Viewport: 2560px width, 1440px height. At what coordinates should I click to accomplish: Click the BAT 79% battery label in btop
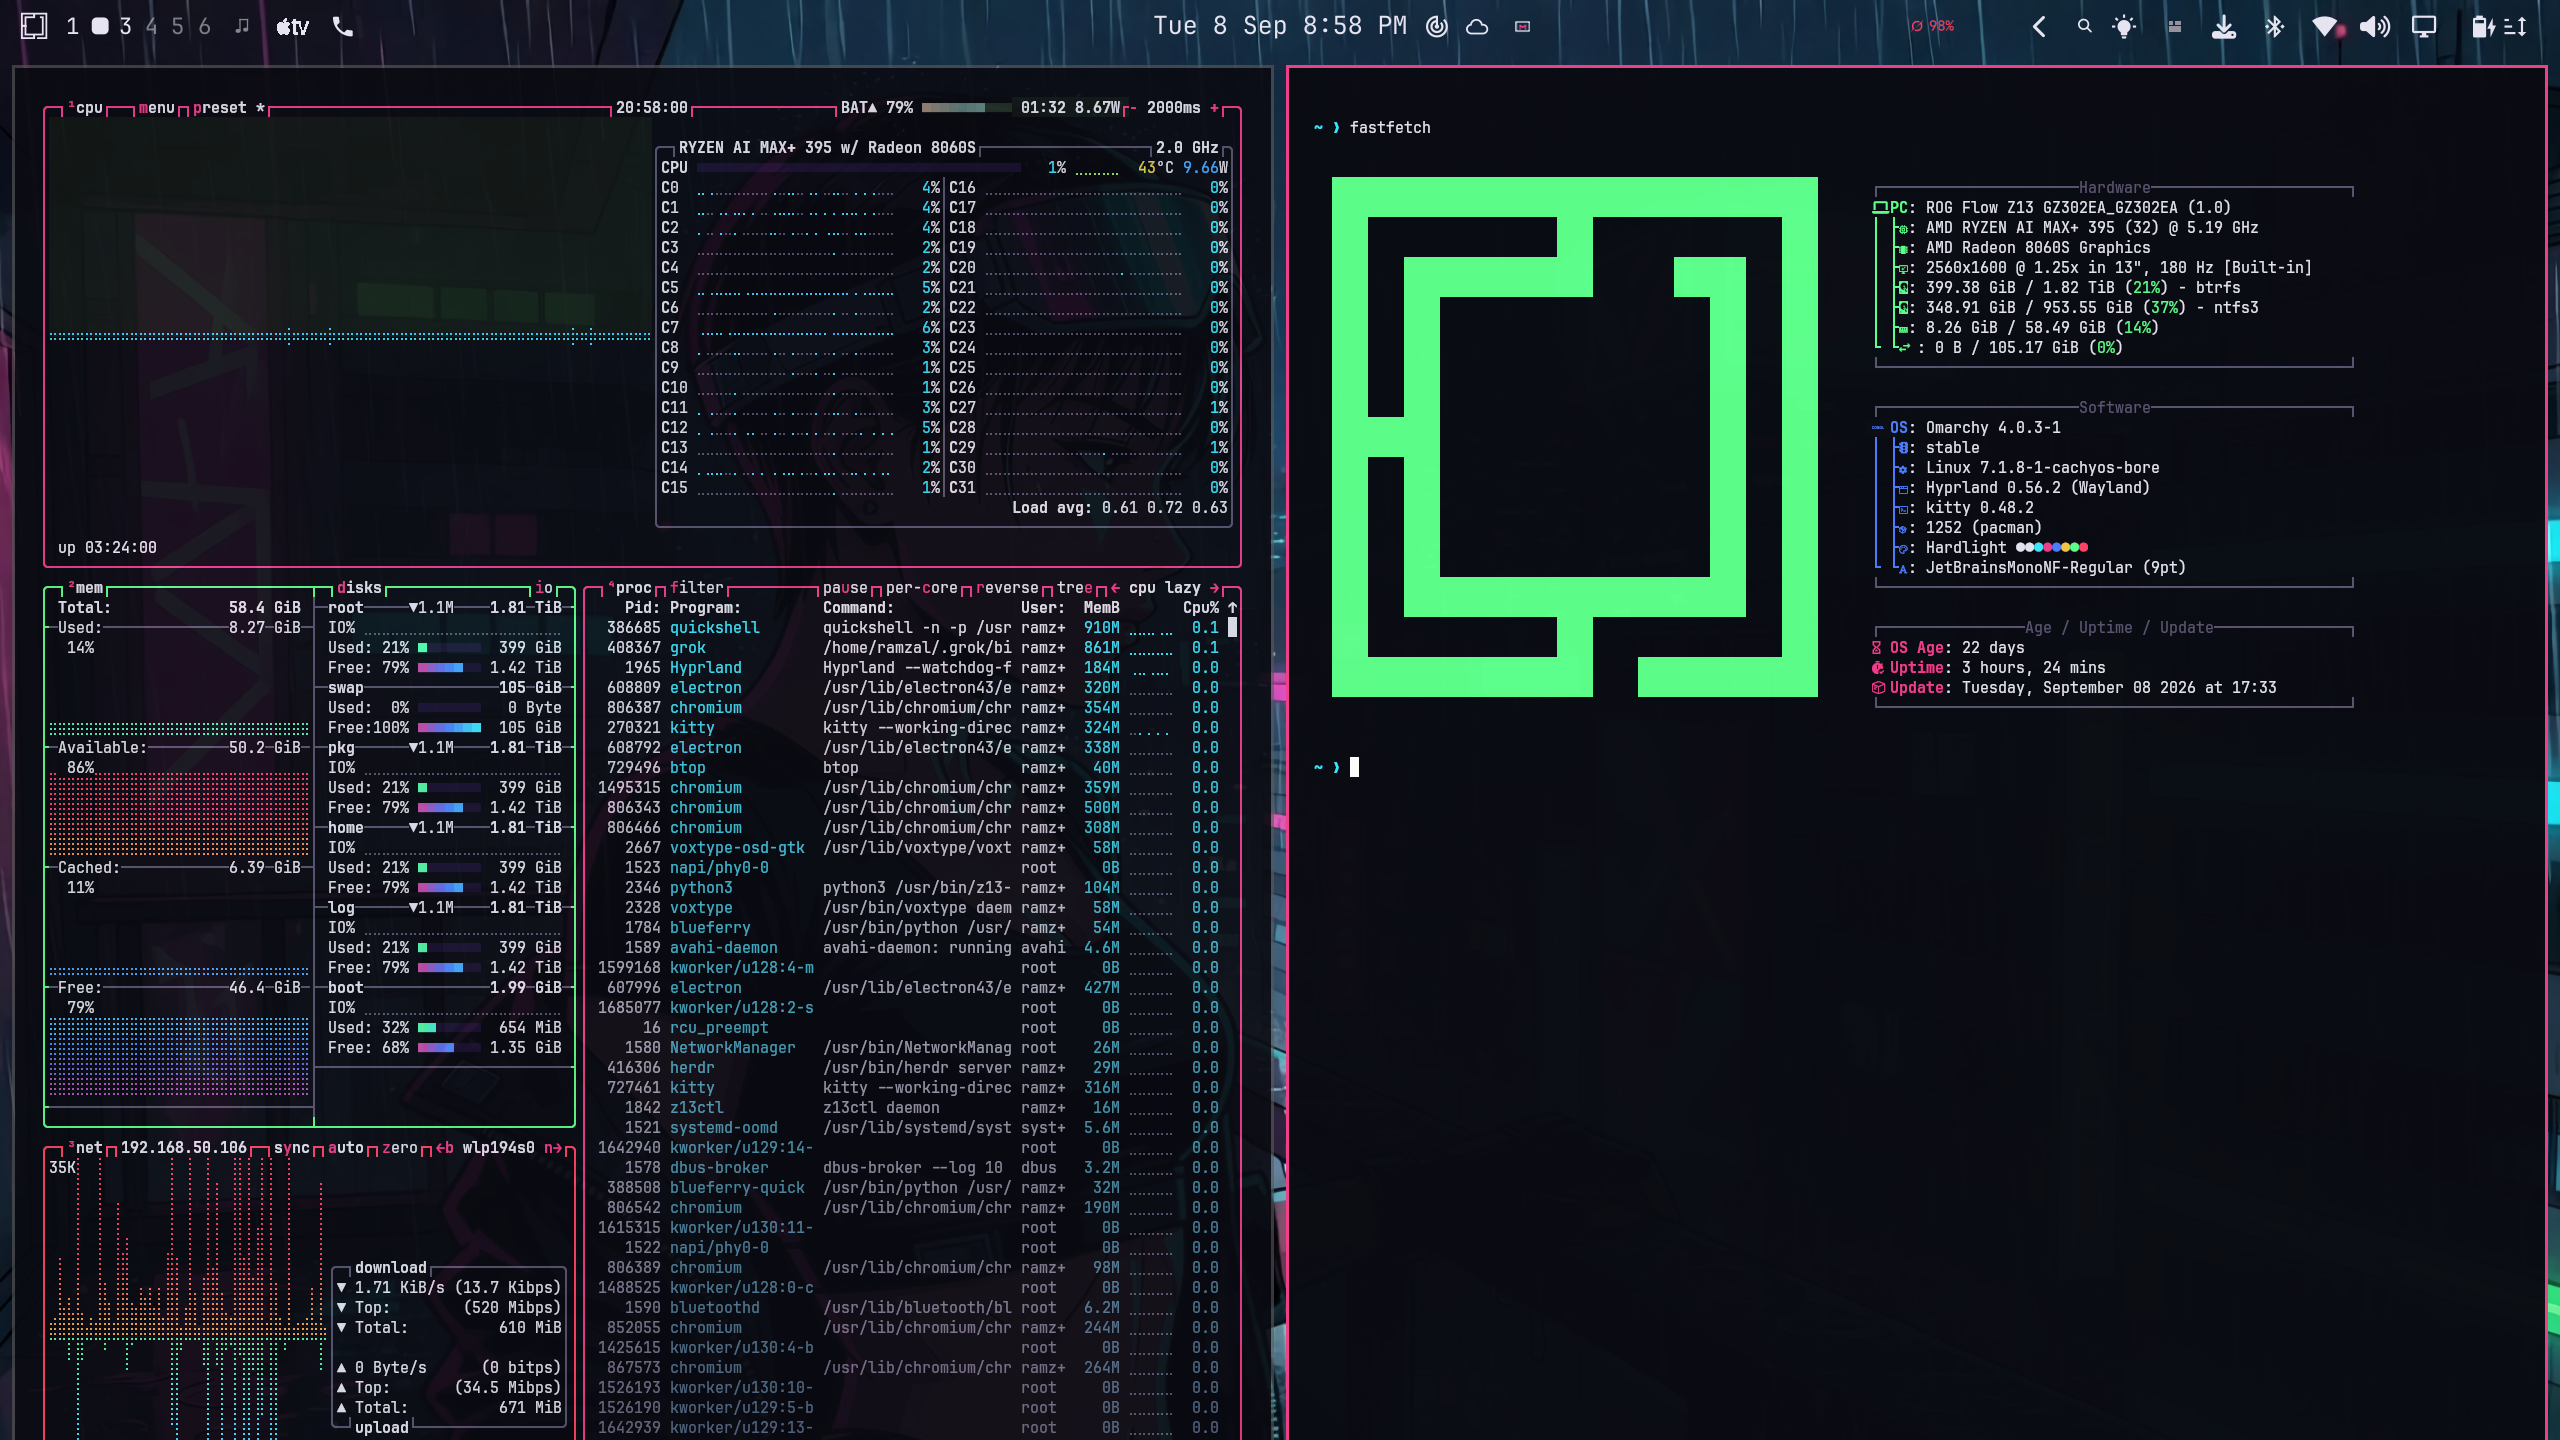(x=876, y=107)
